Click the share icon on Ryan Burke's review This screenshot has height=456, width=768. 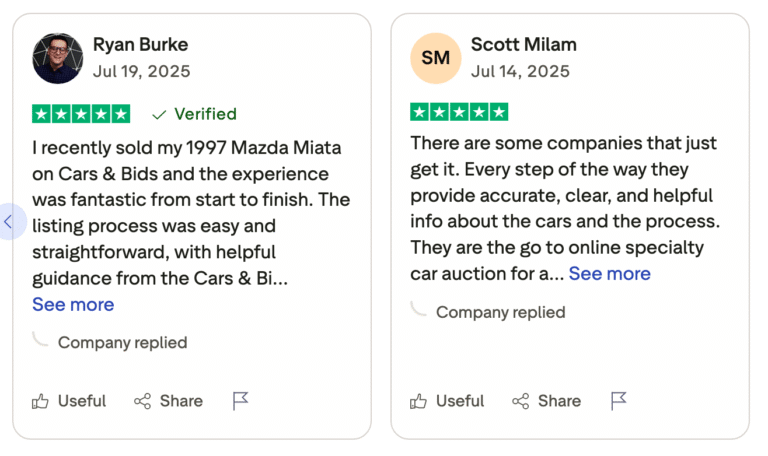(x=143, y=401)
